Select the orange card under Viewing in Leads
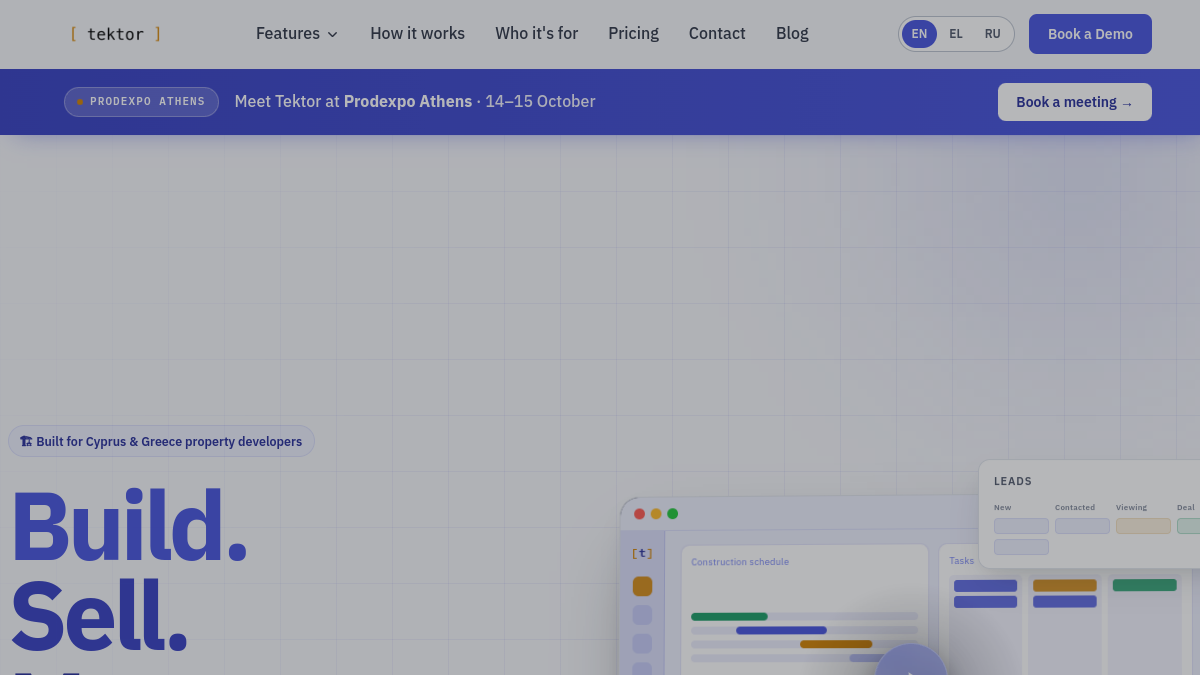Viewport: 1200px width, 675px height. point(1143,526)
